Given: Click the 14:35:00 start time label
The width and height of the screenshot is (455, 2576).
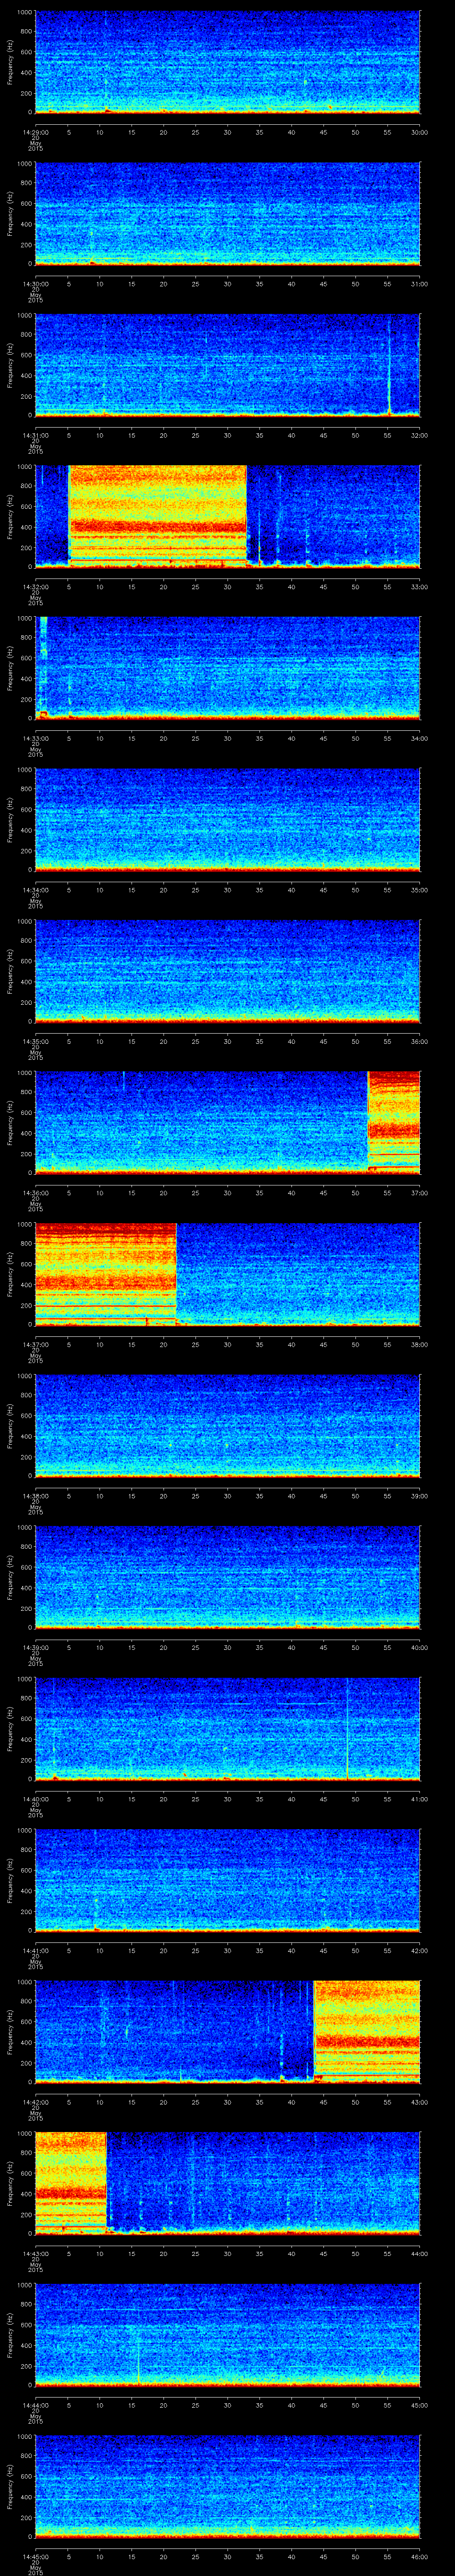Looking at the screenshot, I should coord(36,1041).
